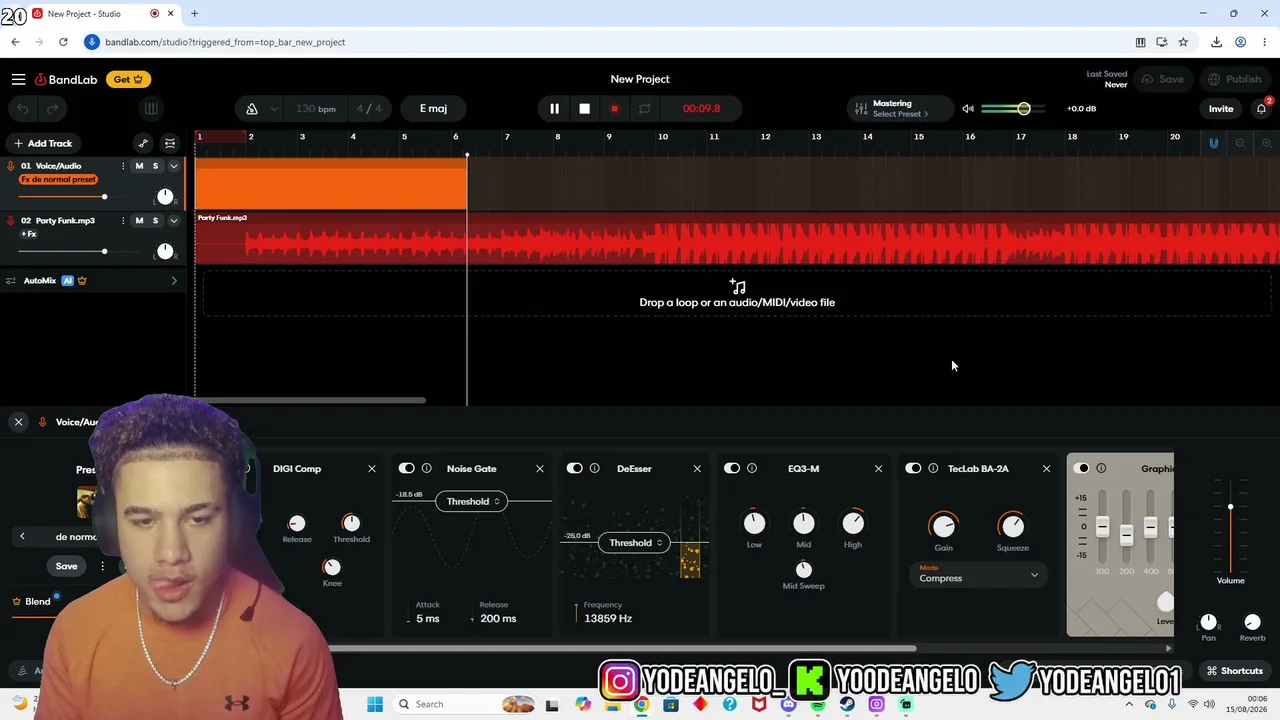Solo the Voice/Audio track
The height and width of the screenshot is (720, 1280).
coord(155,166)
